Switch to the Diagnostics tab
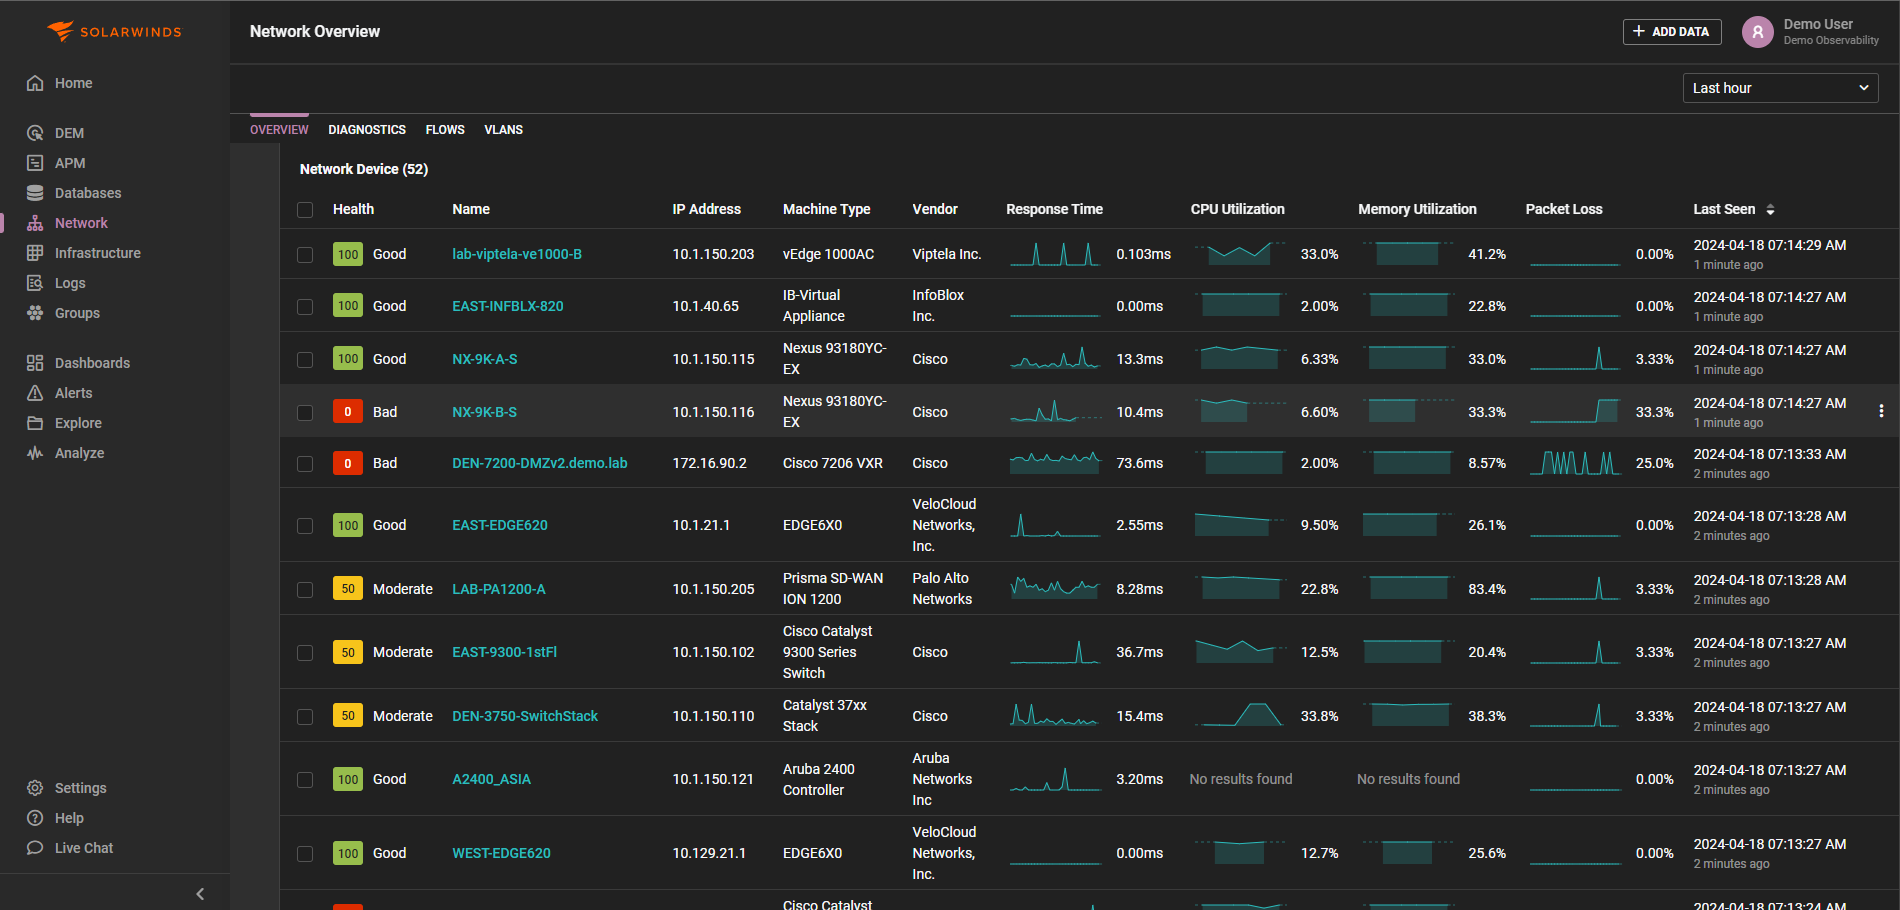1900x910 pixels. (367, 130)
